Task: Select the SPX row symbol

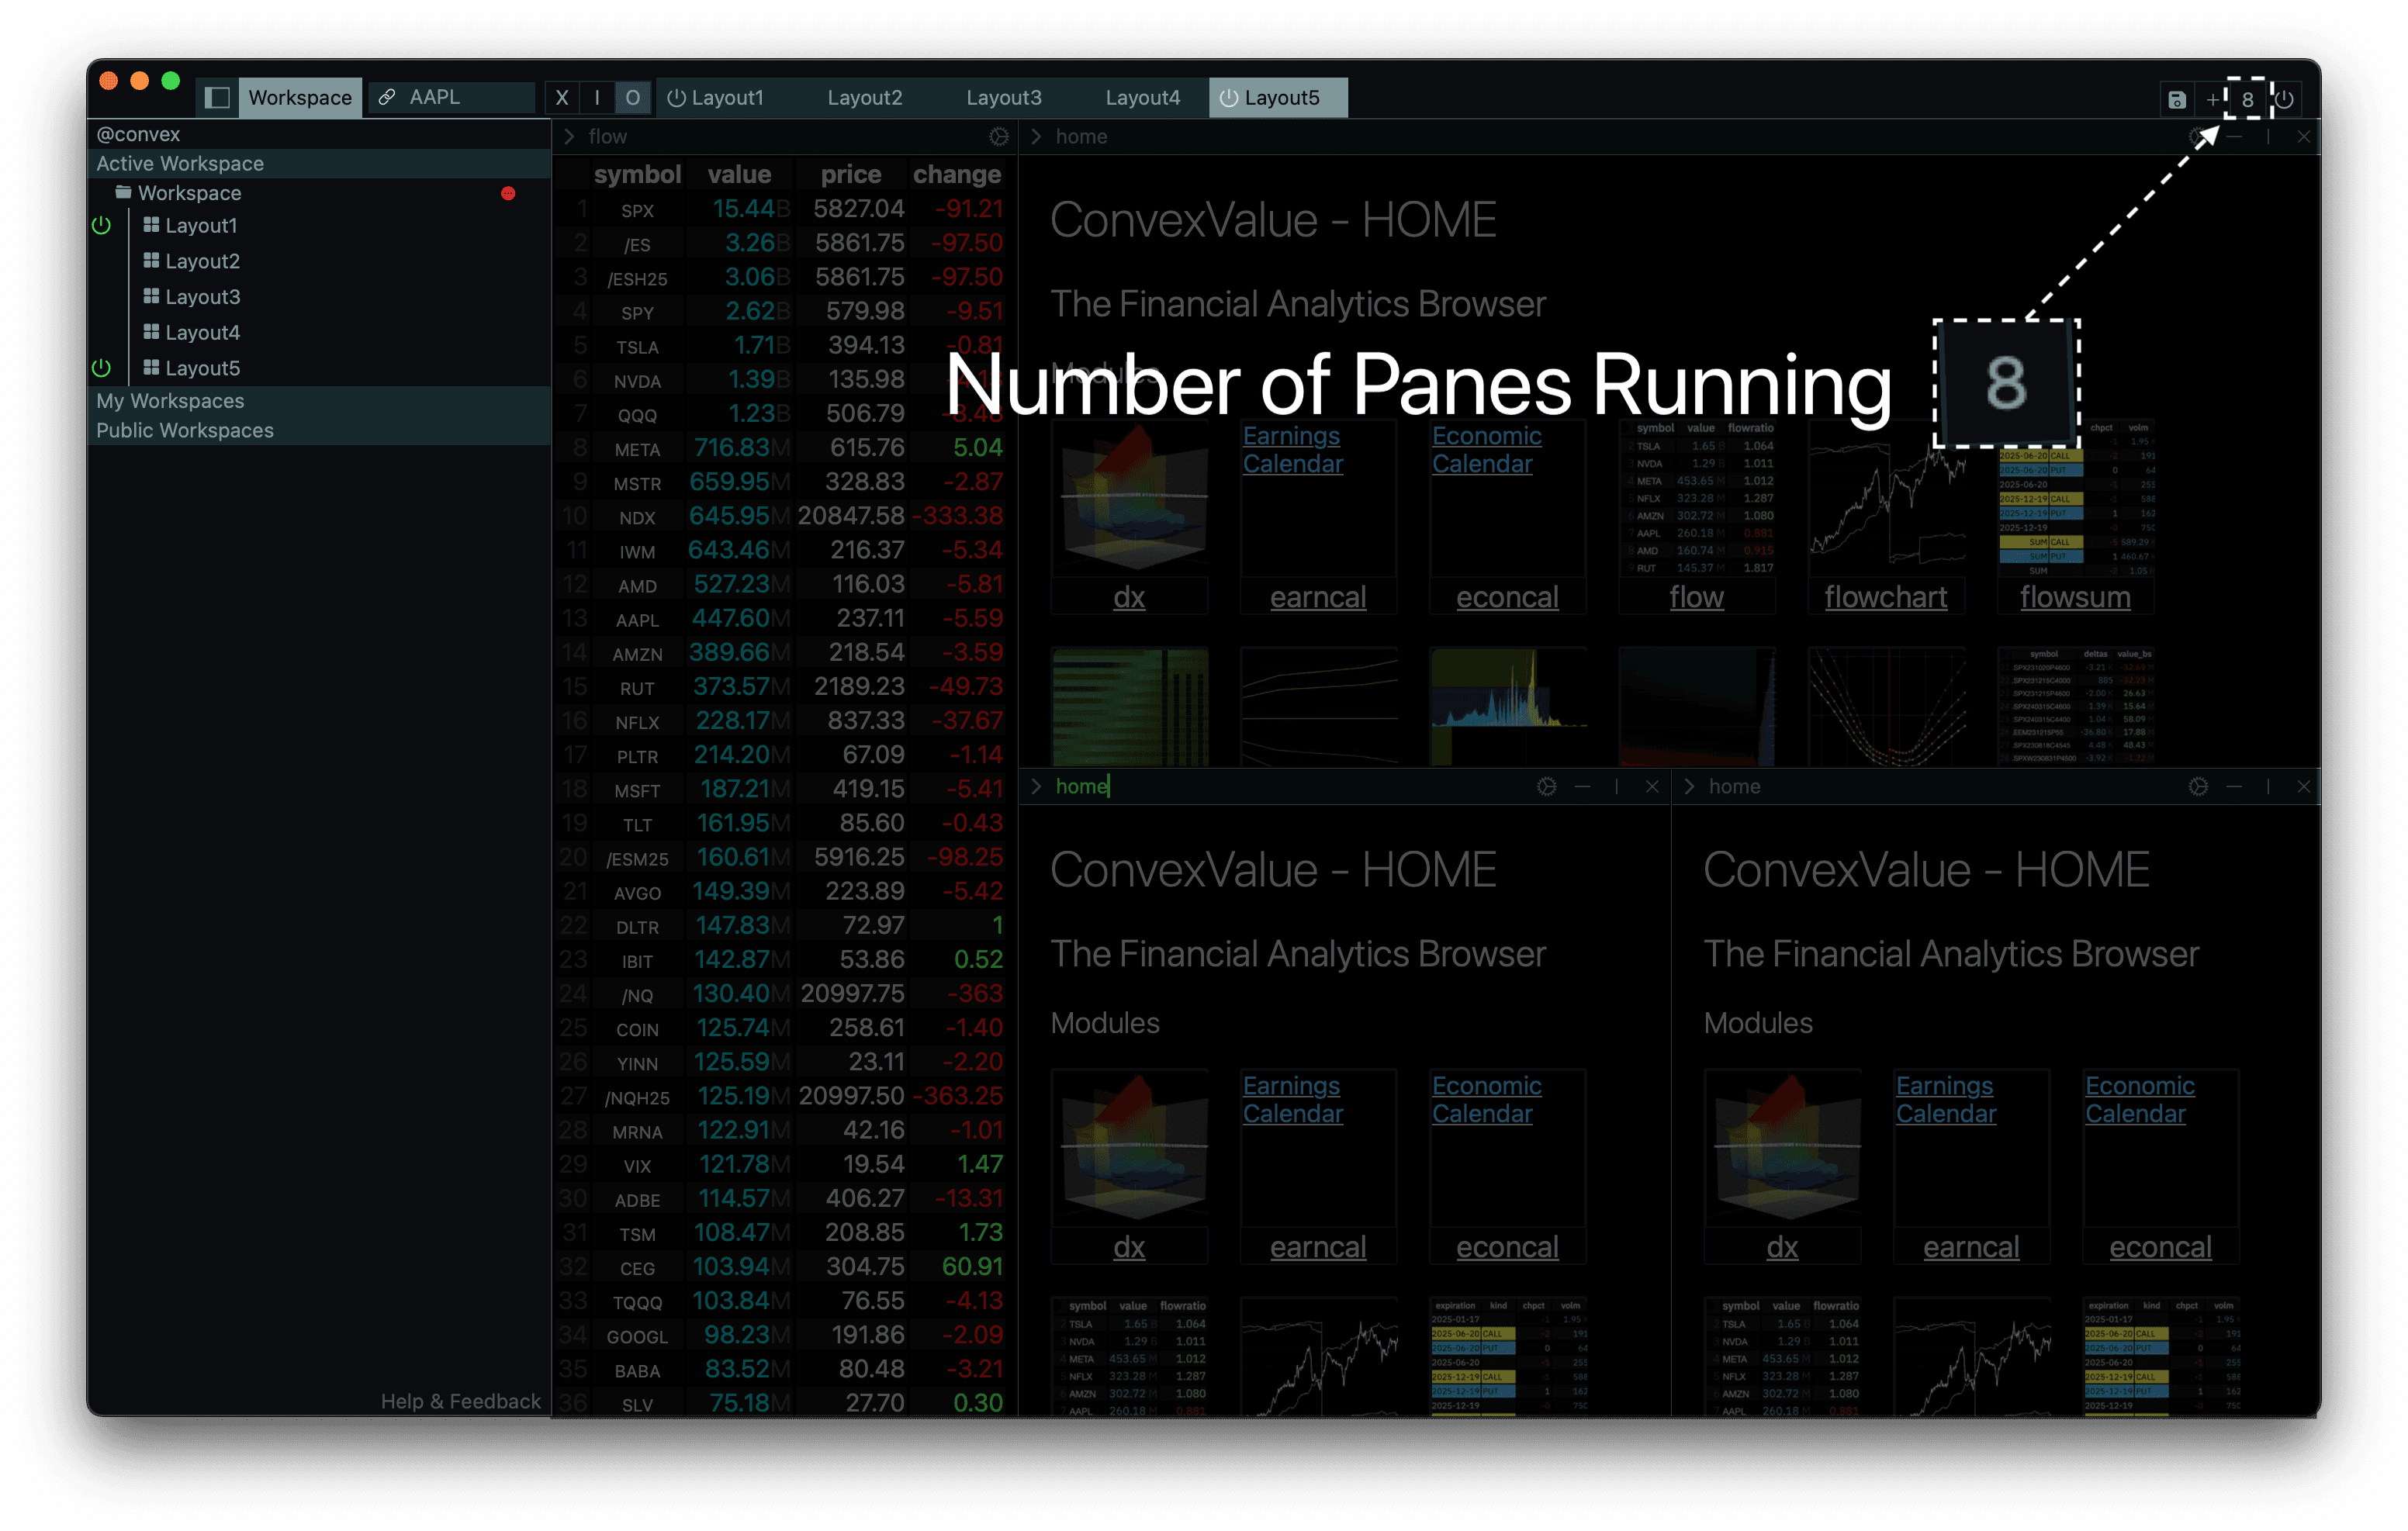Action: point(637,211)
